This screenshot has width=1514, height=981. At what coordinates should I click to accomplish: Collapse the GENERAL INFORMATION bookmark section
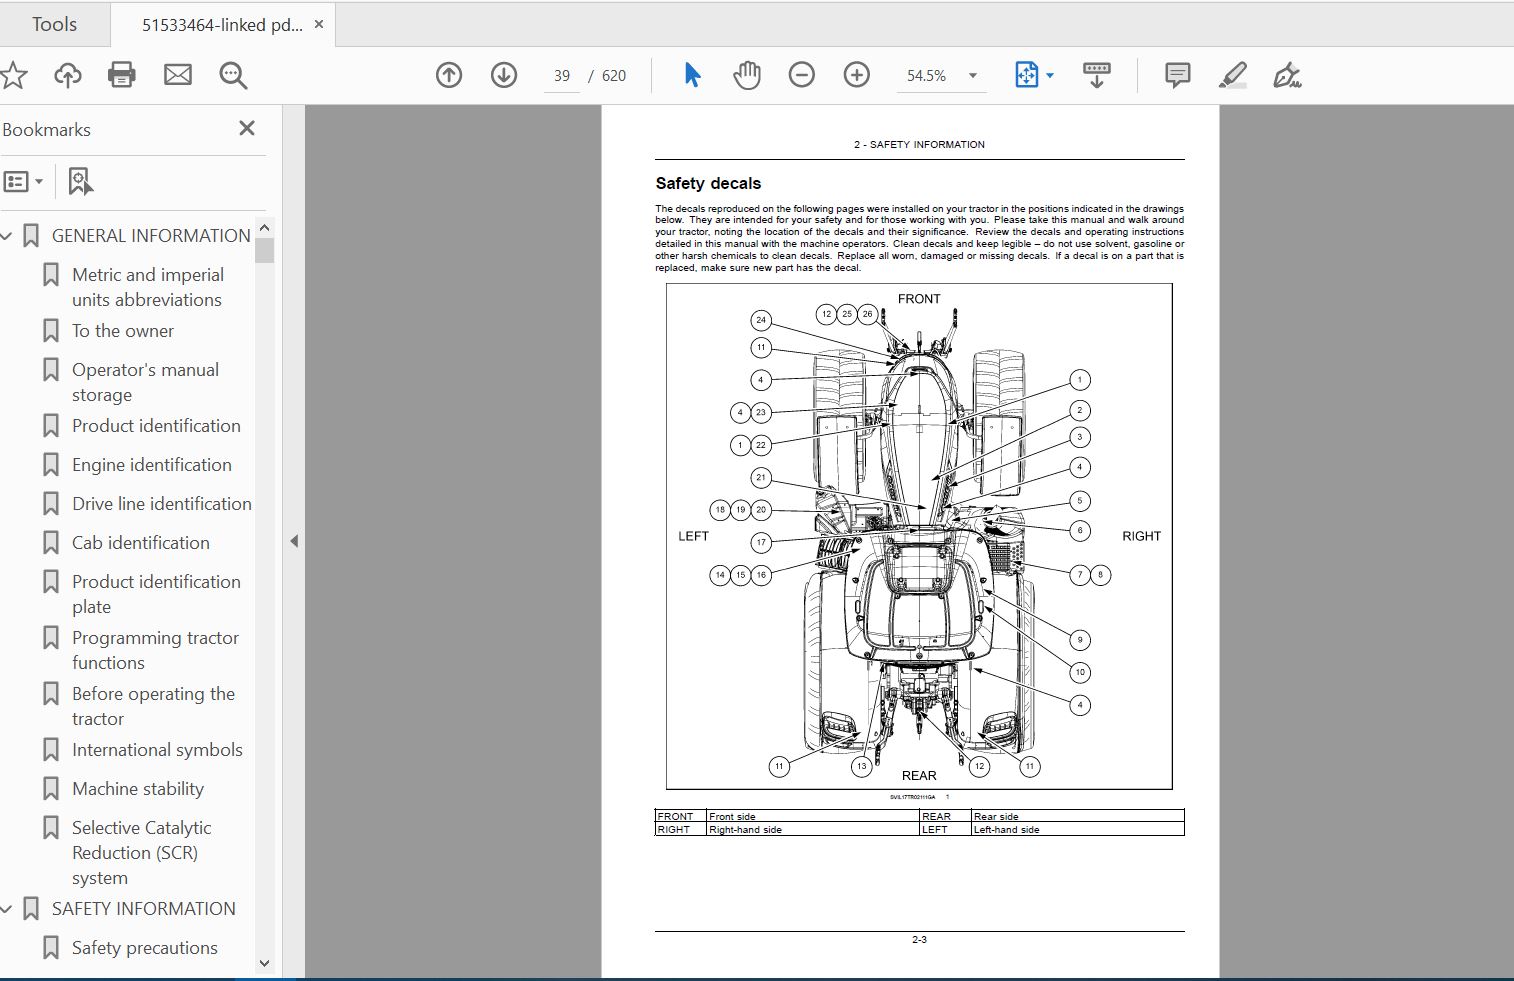click(7, 236)
